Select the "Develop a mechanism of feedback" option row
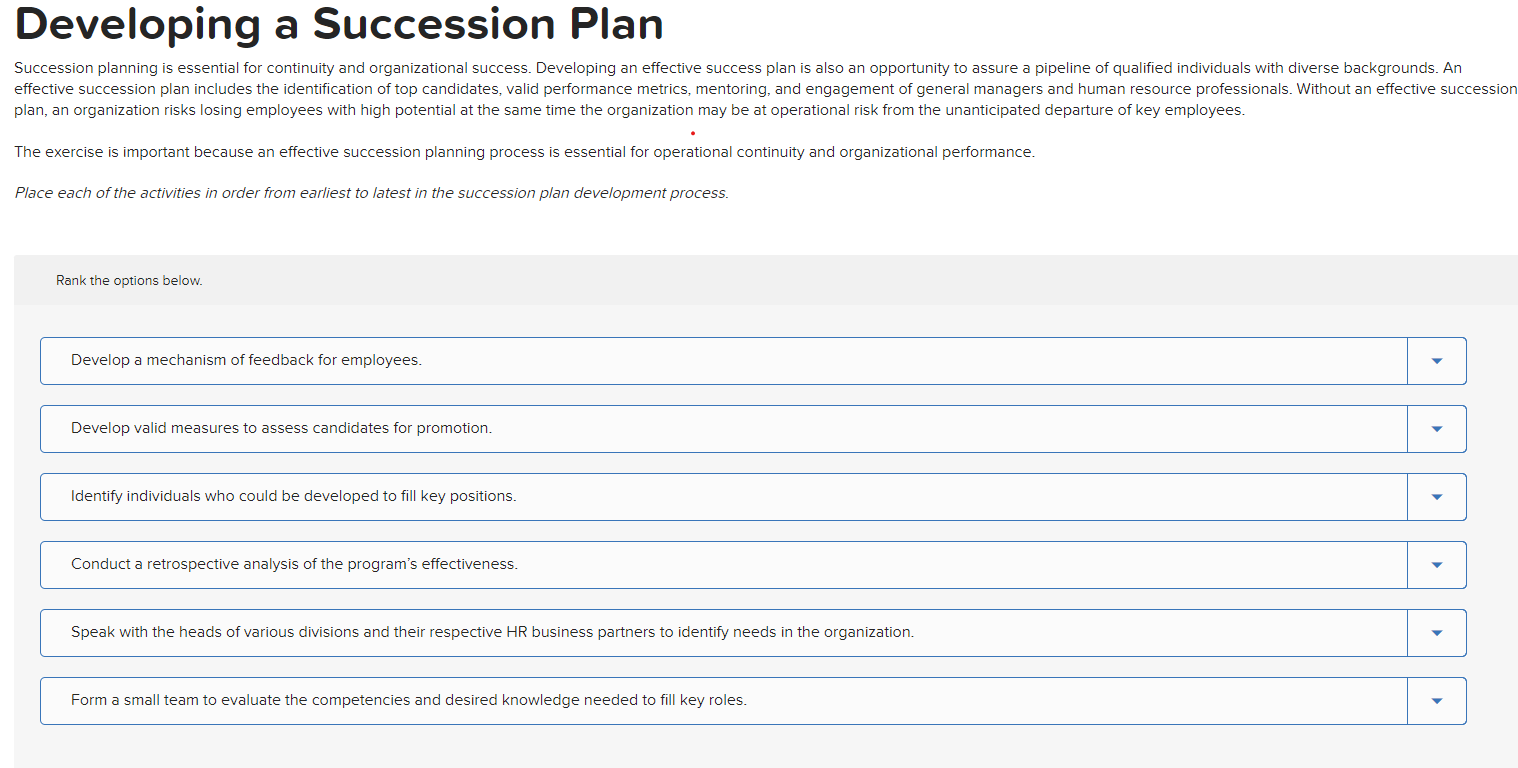Image resolution: width=1518 pixels, height=768 pixels. (700, 360)
